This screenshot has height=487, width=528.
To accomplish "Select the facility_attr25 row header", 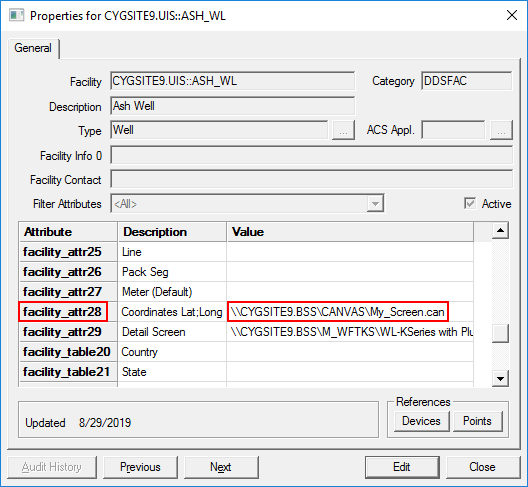I will coord(68,252).
